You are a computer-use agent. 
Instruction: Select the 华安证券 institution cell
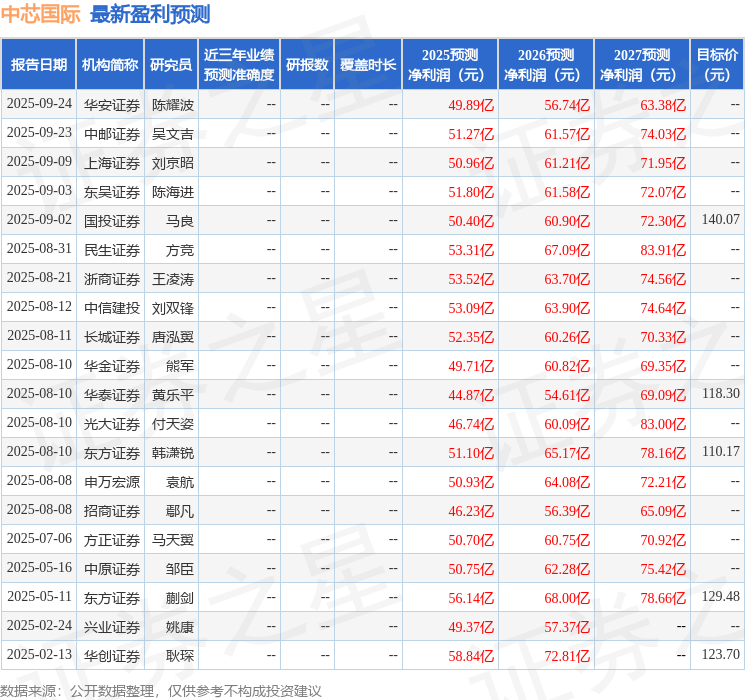pos(112,105)
